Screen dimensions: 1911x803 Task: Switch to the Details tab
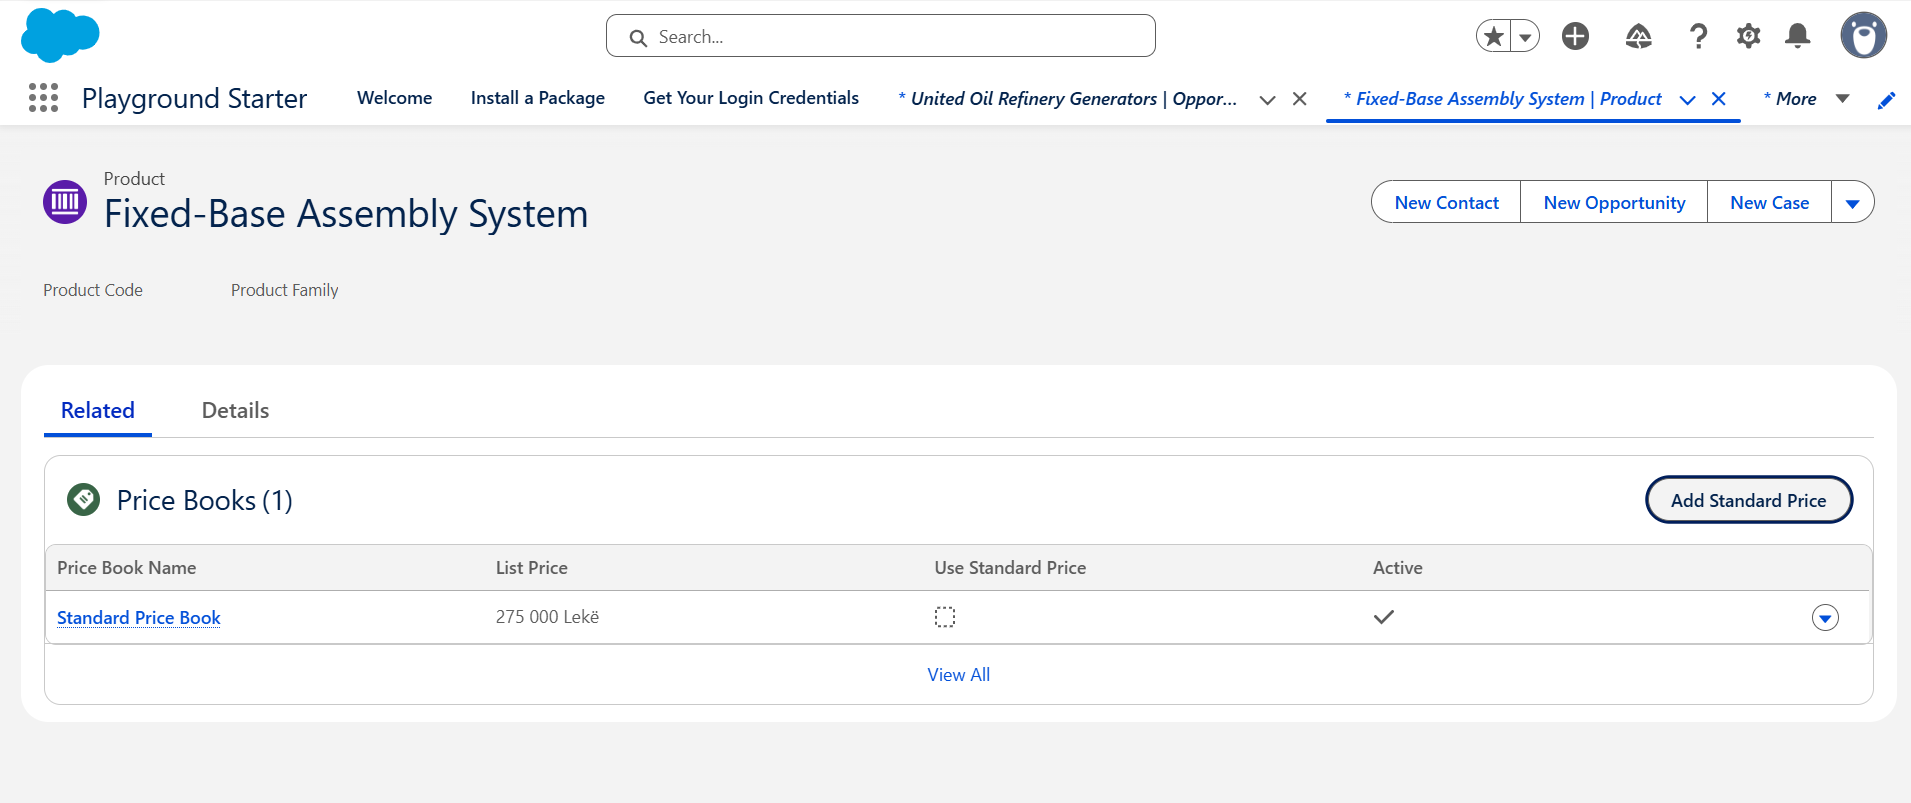235,411
